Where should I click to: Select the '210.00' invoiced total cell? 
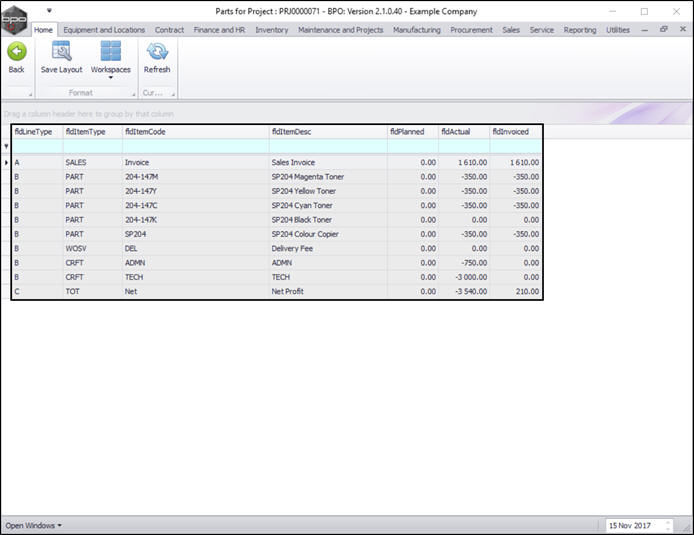(x=516, y=291)
